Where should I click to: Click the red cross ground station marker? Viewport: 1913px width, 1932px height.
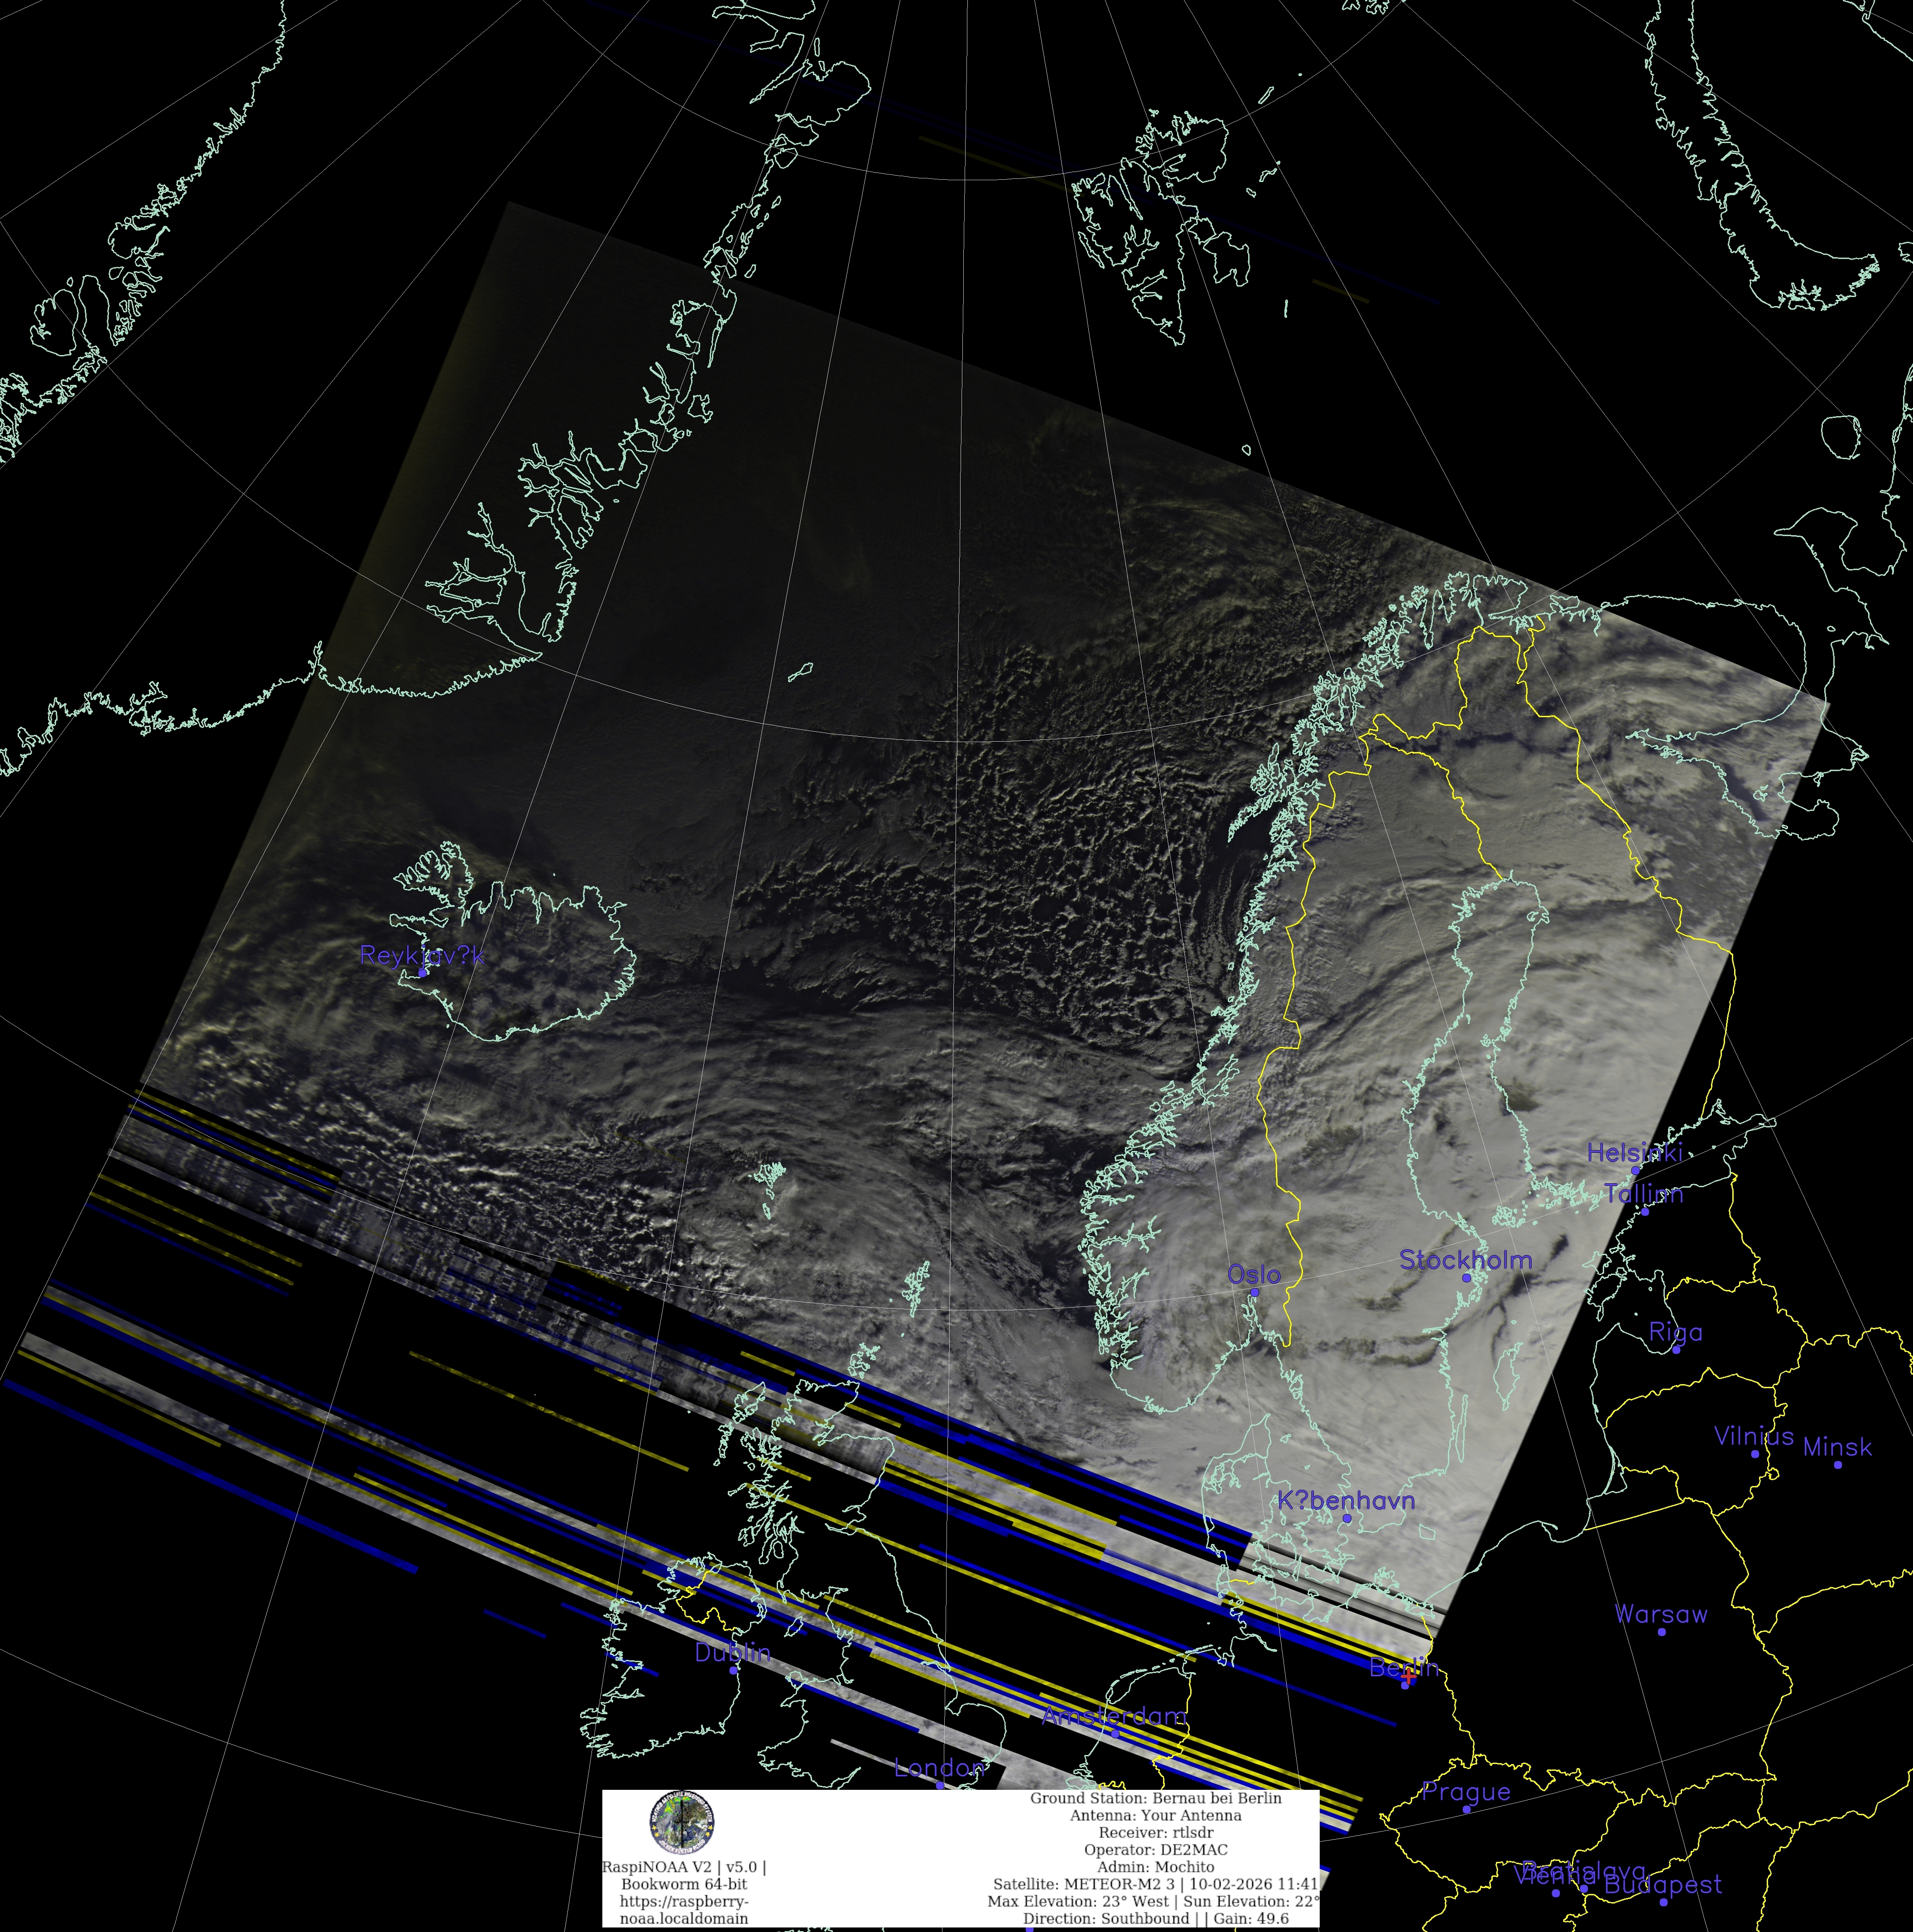(1408, 1676)
